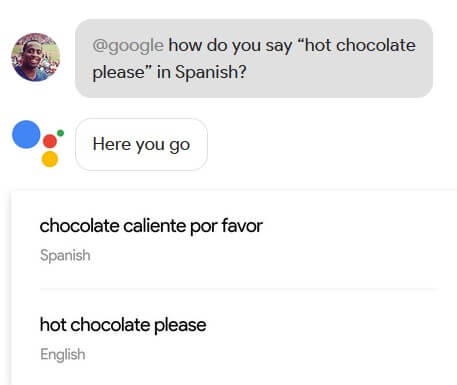Screen dimensions: 457x385
Task: Tap the 'Here you go' reply bubble
Action: 141,144
